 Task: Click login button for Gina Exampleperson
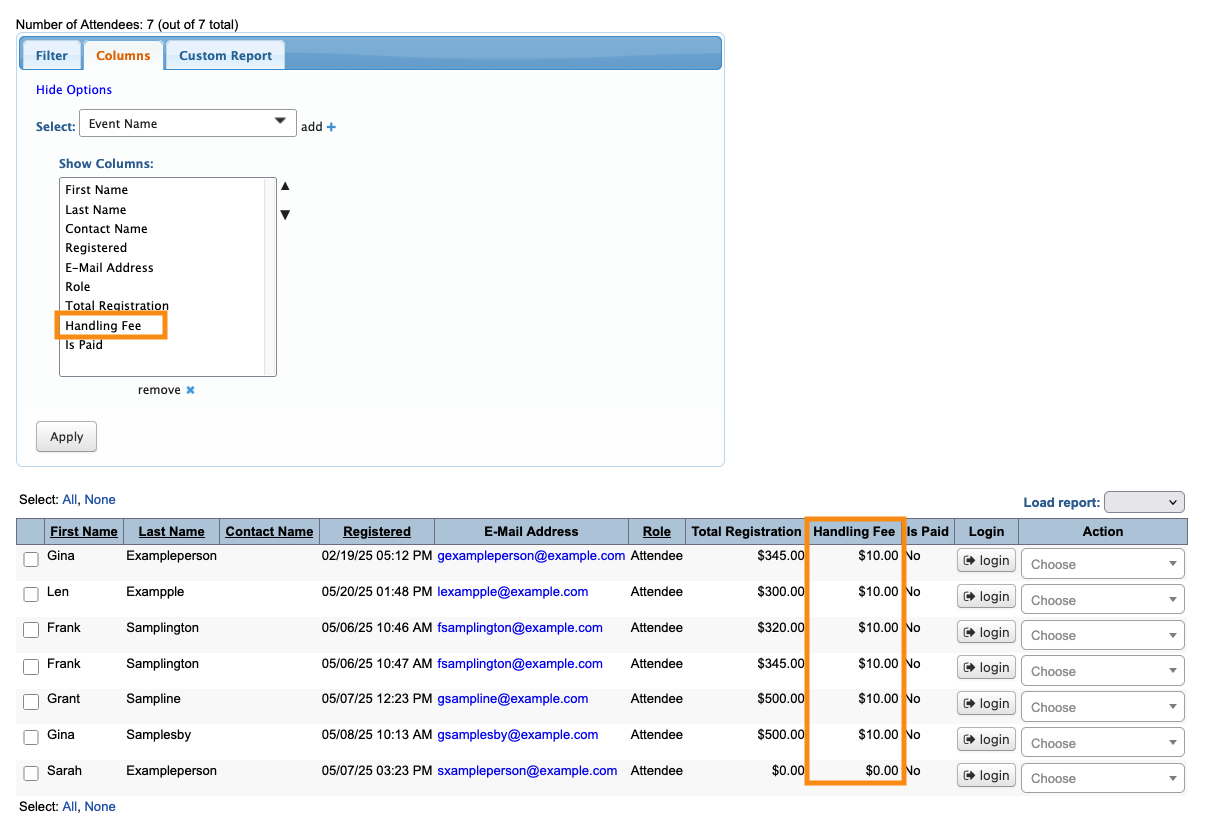[x=986, y=561]
